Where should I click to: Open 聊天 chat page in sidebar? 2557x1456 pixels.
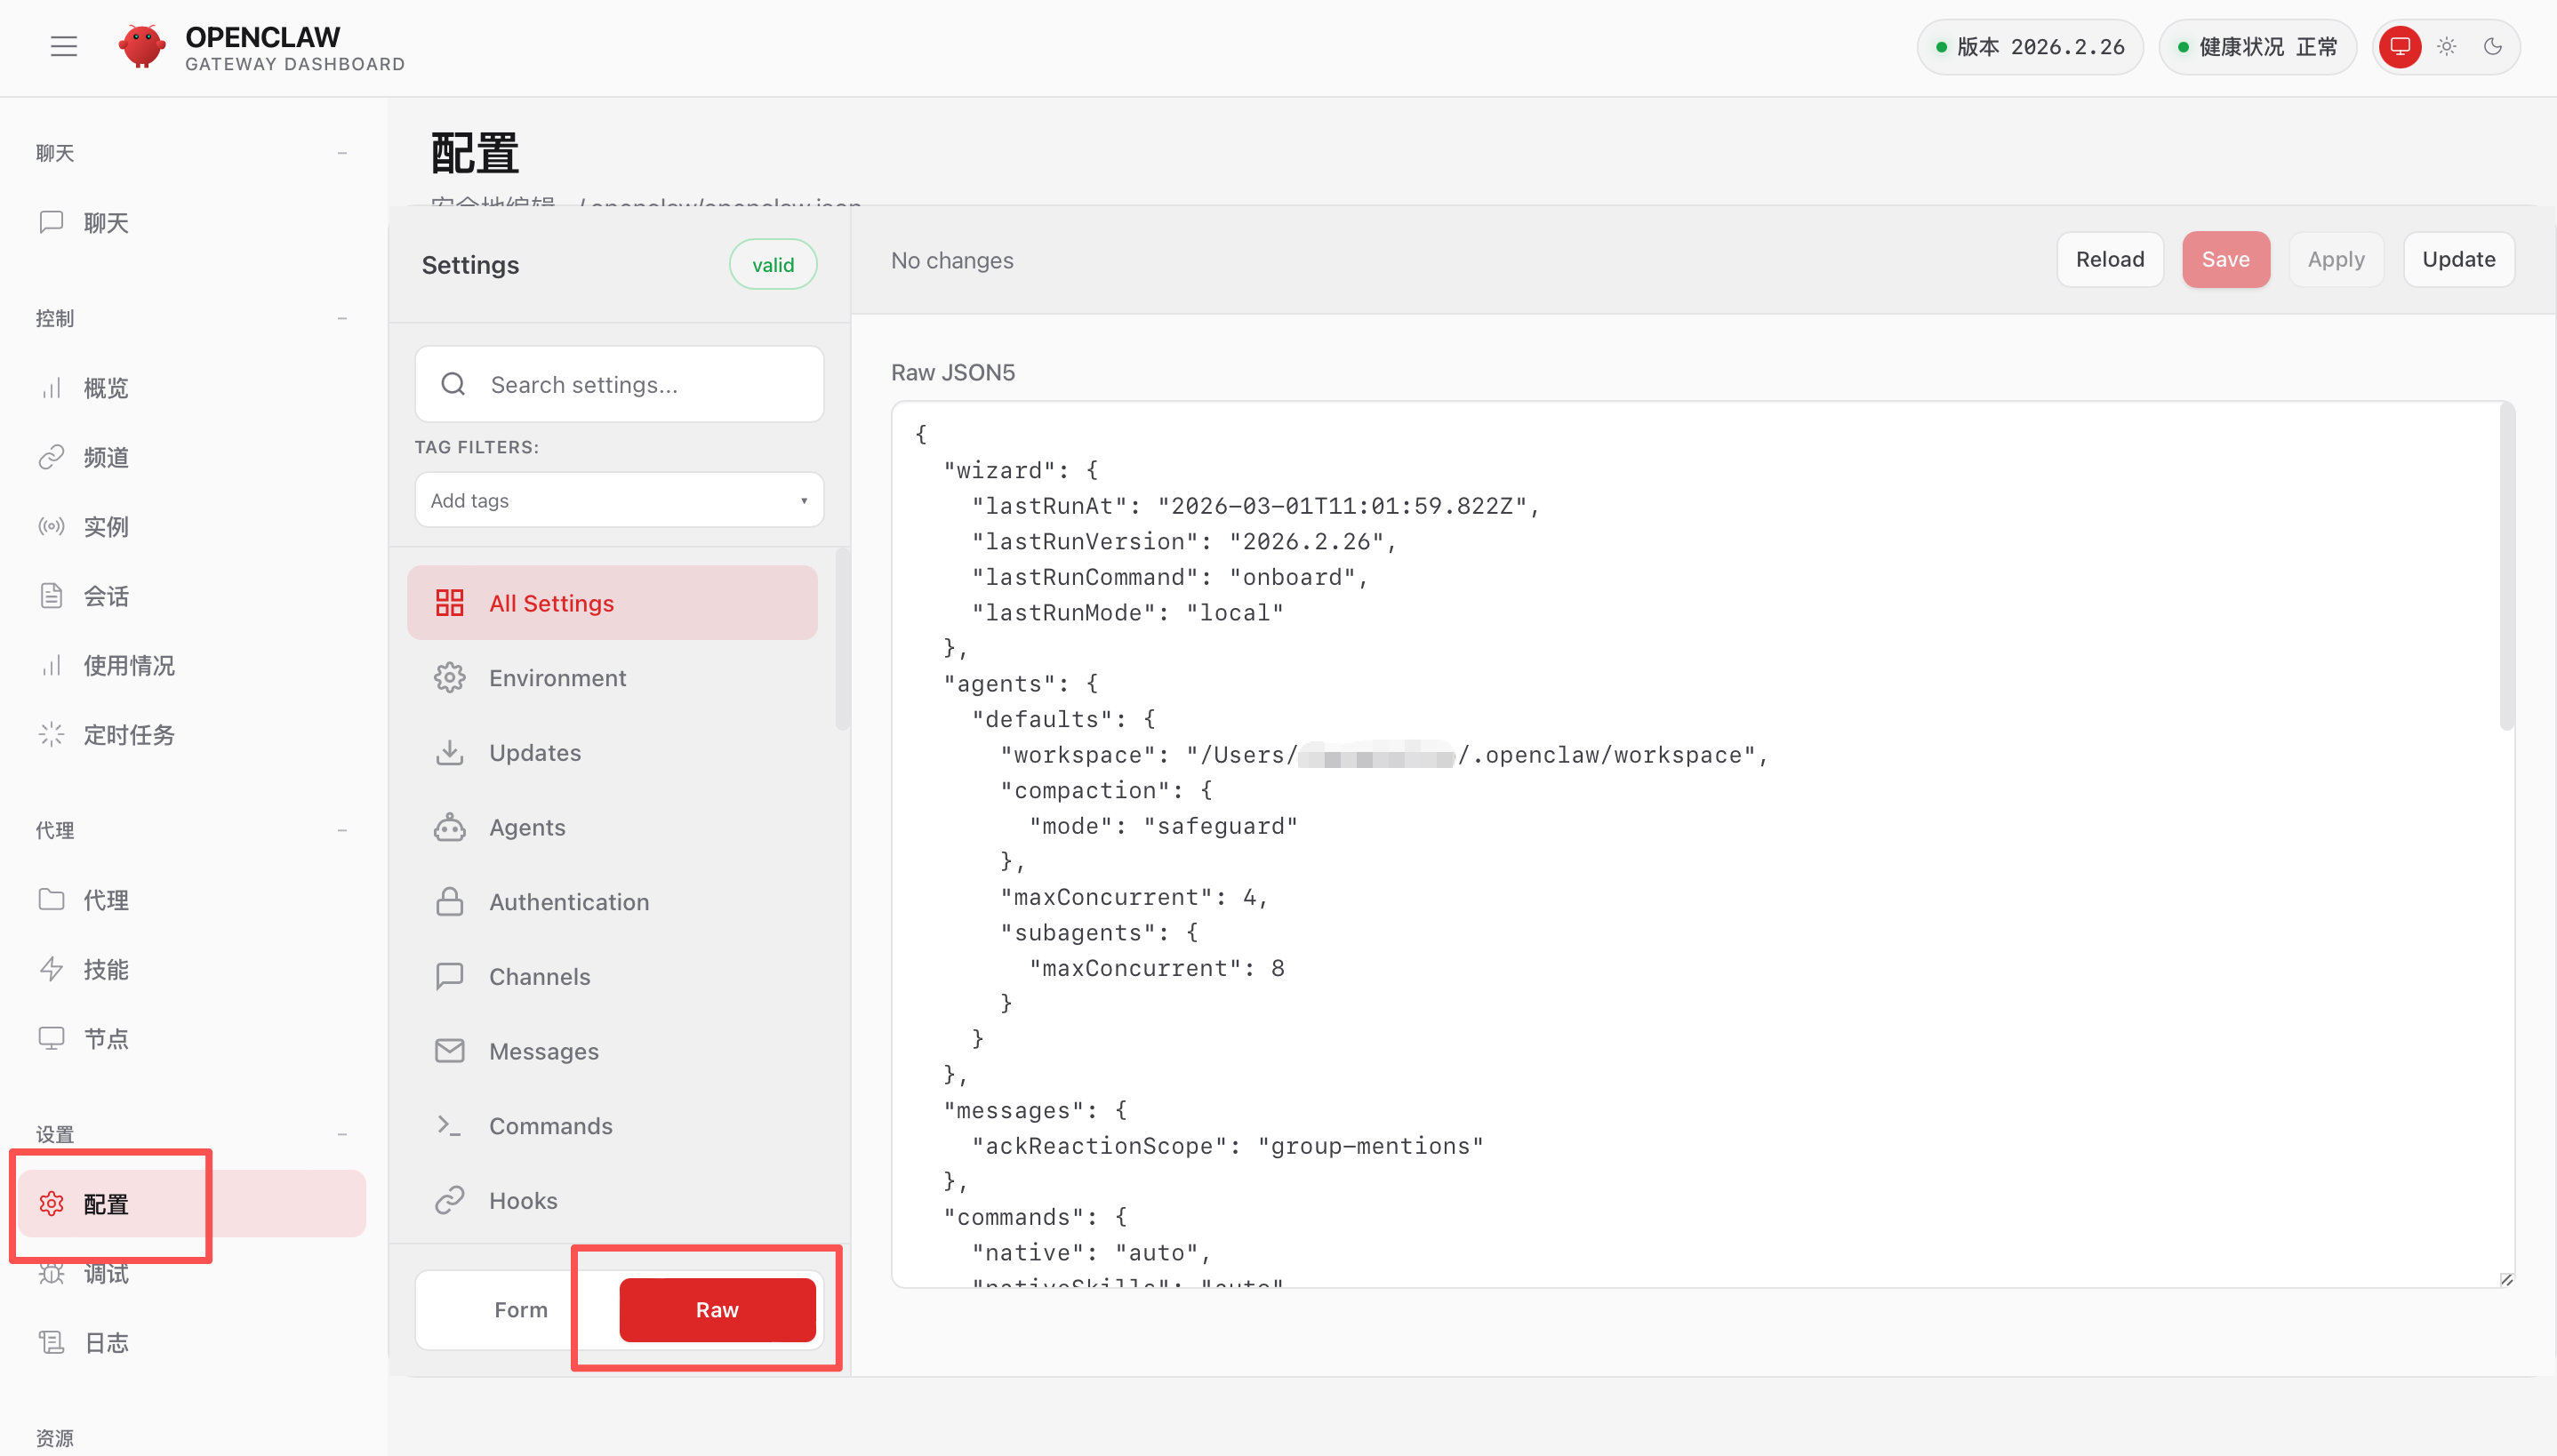point(105,222)
